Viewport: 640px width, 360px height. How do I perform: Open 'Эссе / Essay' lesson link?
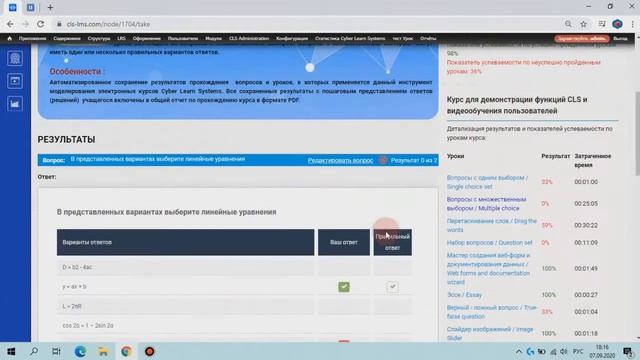(x=464, y=295)
